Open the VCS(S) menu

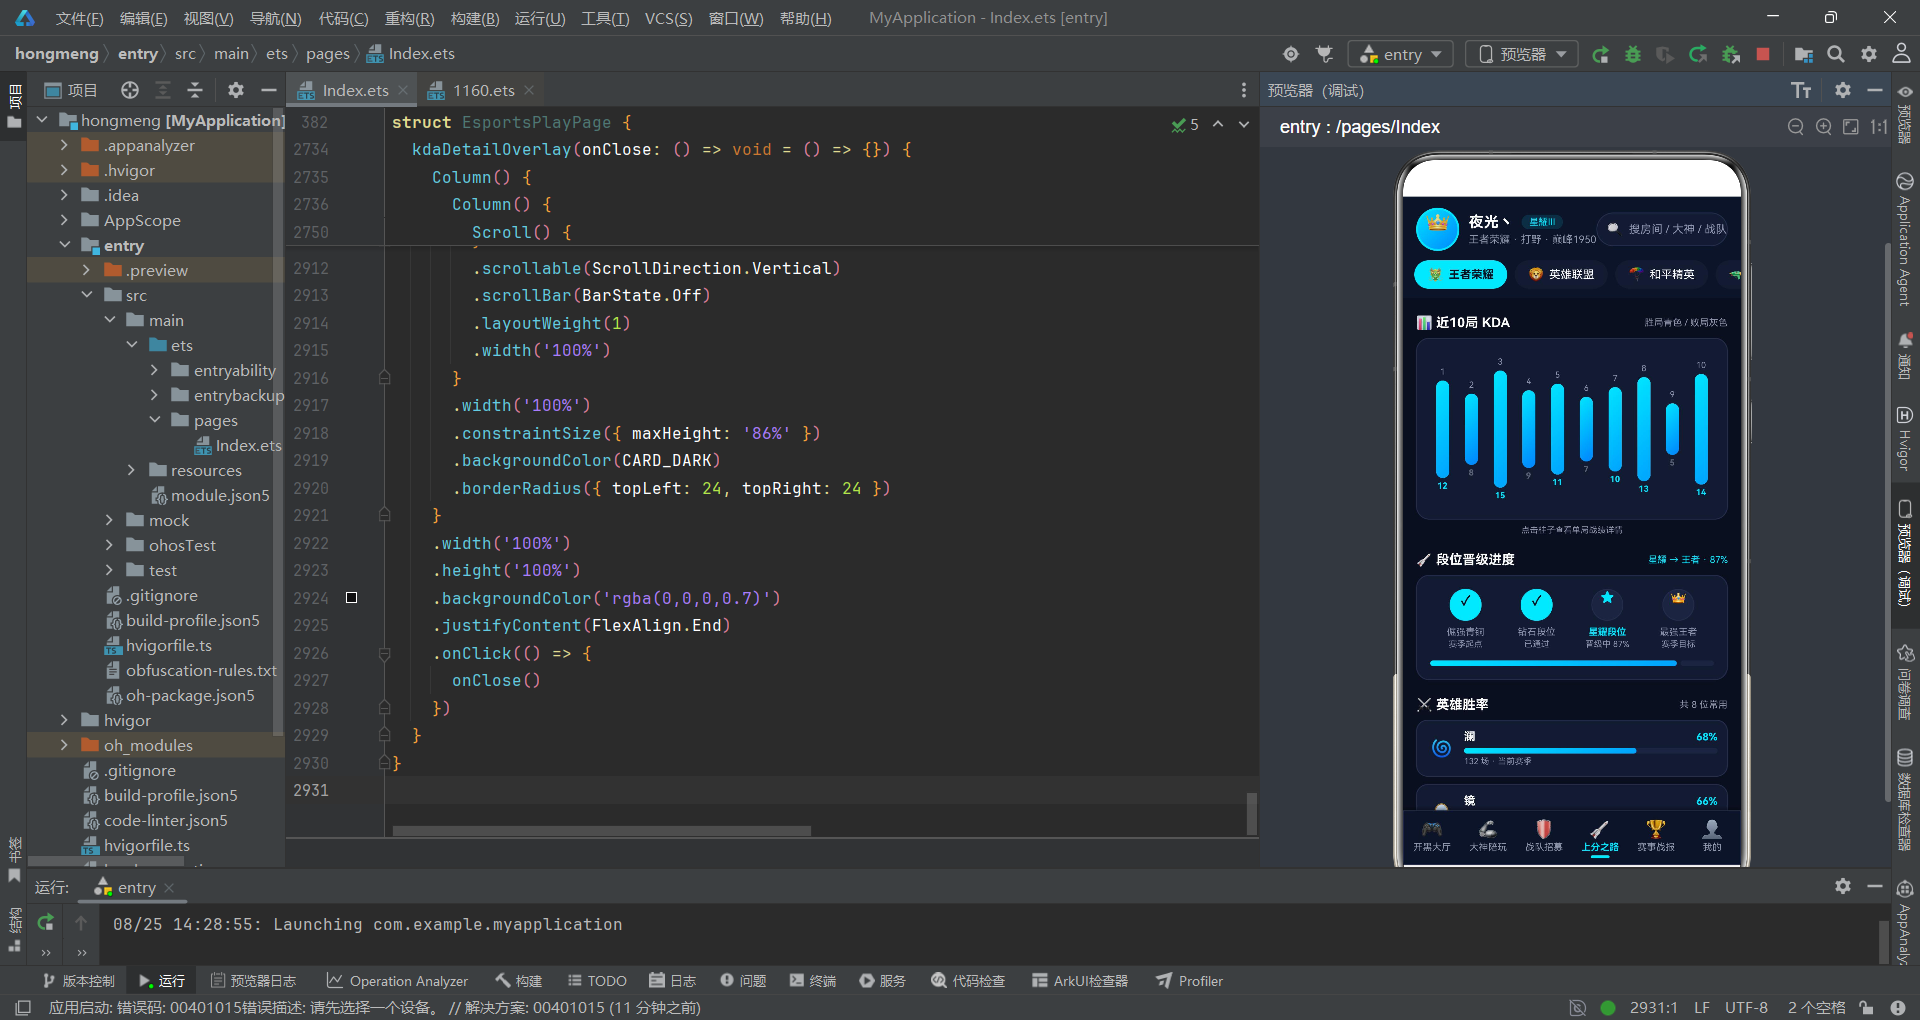click(668, 18)
